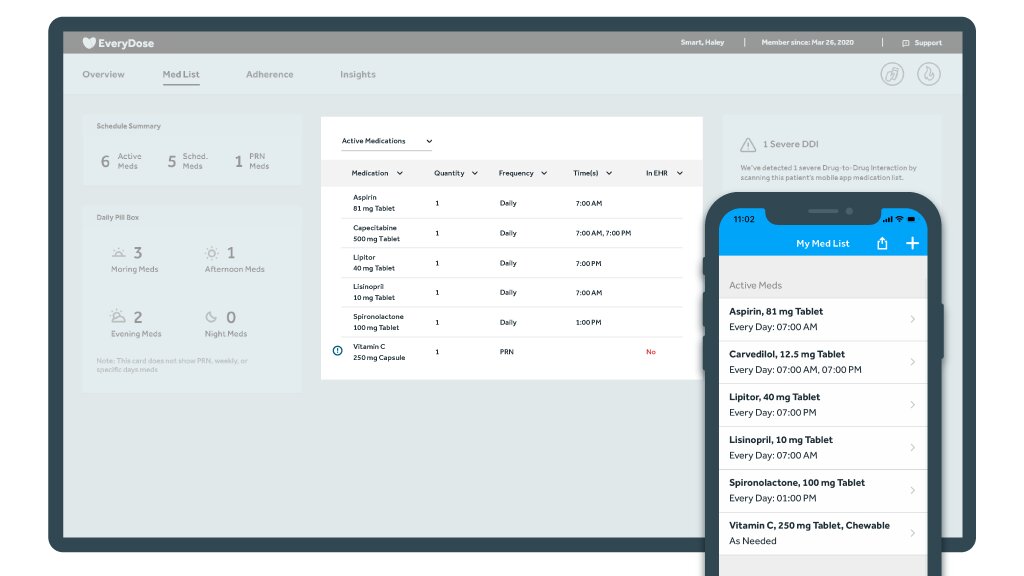
Task: Tap Carvedilol, 12.5 mg Tablet on phone
Action: coord(823,362)
